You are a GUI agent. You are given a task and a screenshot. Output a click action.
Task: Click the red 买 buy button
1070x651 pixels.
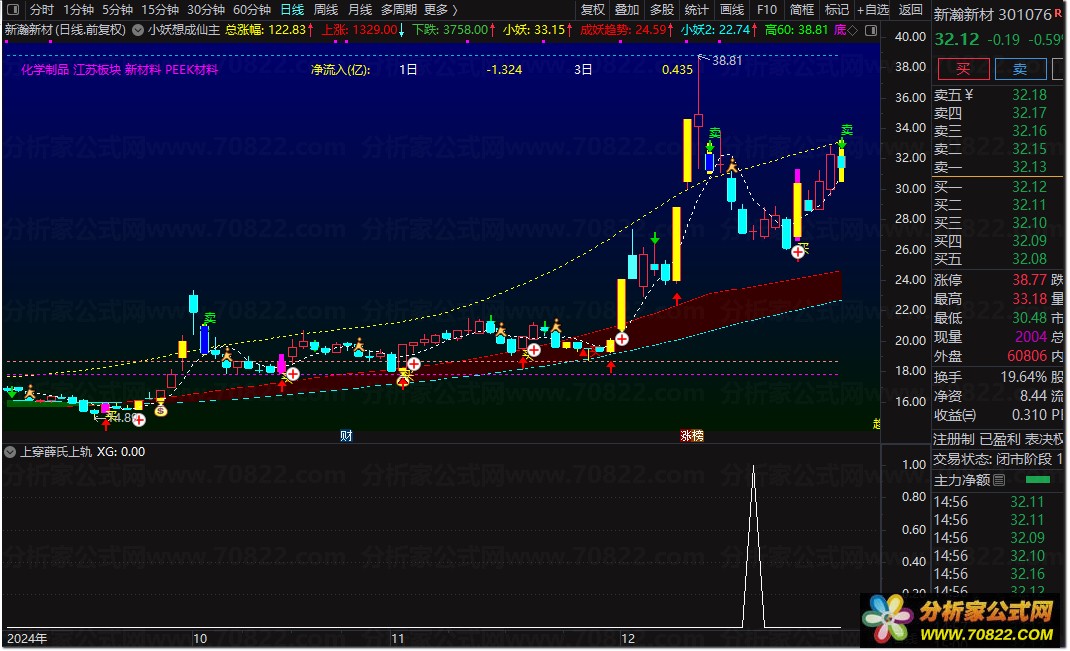pos(963,68)
